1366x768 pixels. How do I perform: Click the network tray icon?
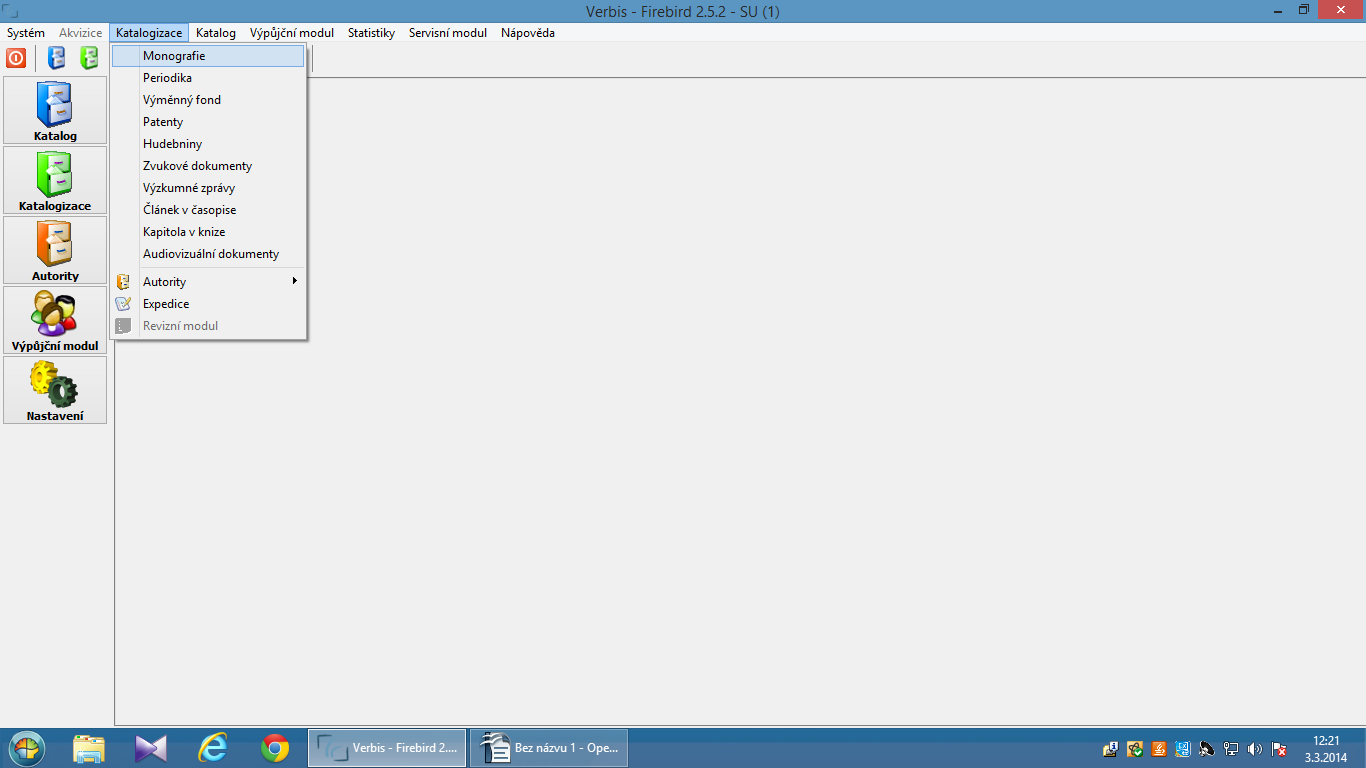[1231, 749]
